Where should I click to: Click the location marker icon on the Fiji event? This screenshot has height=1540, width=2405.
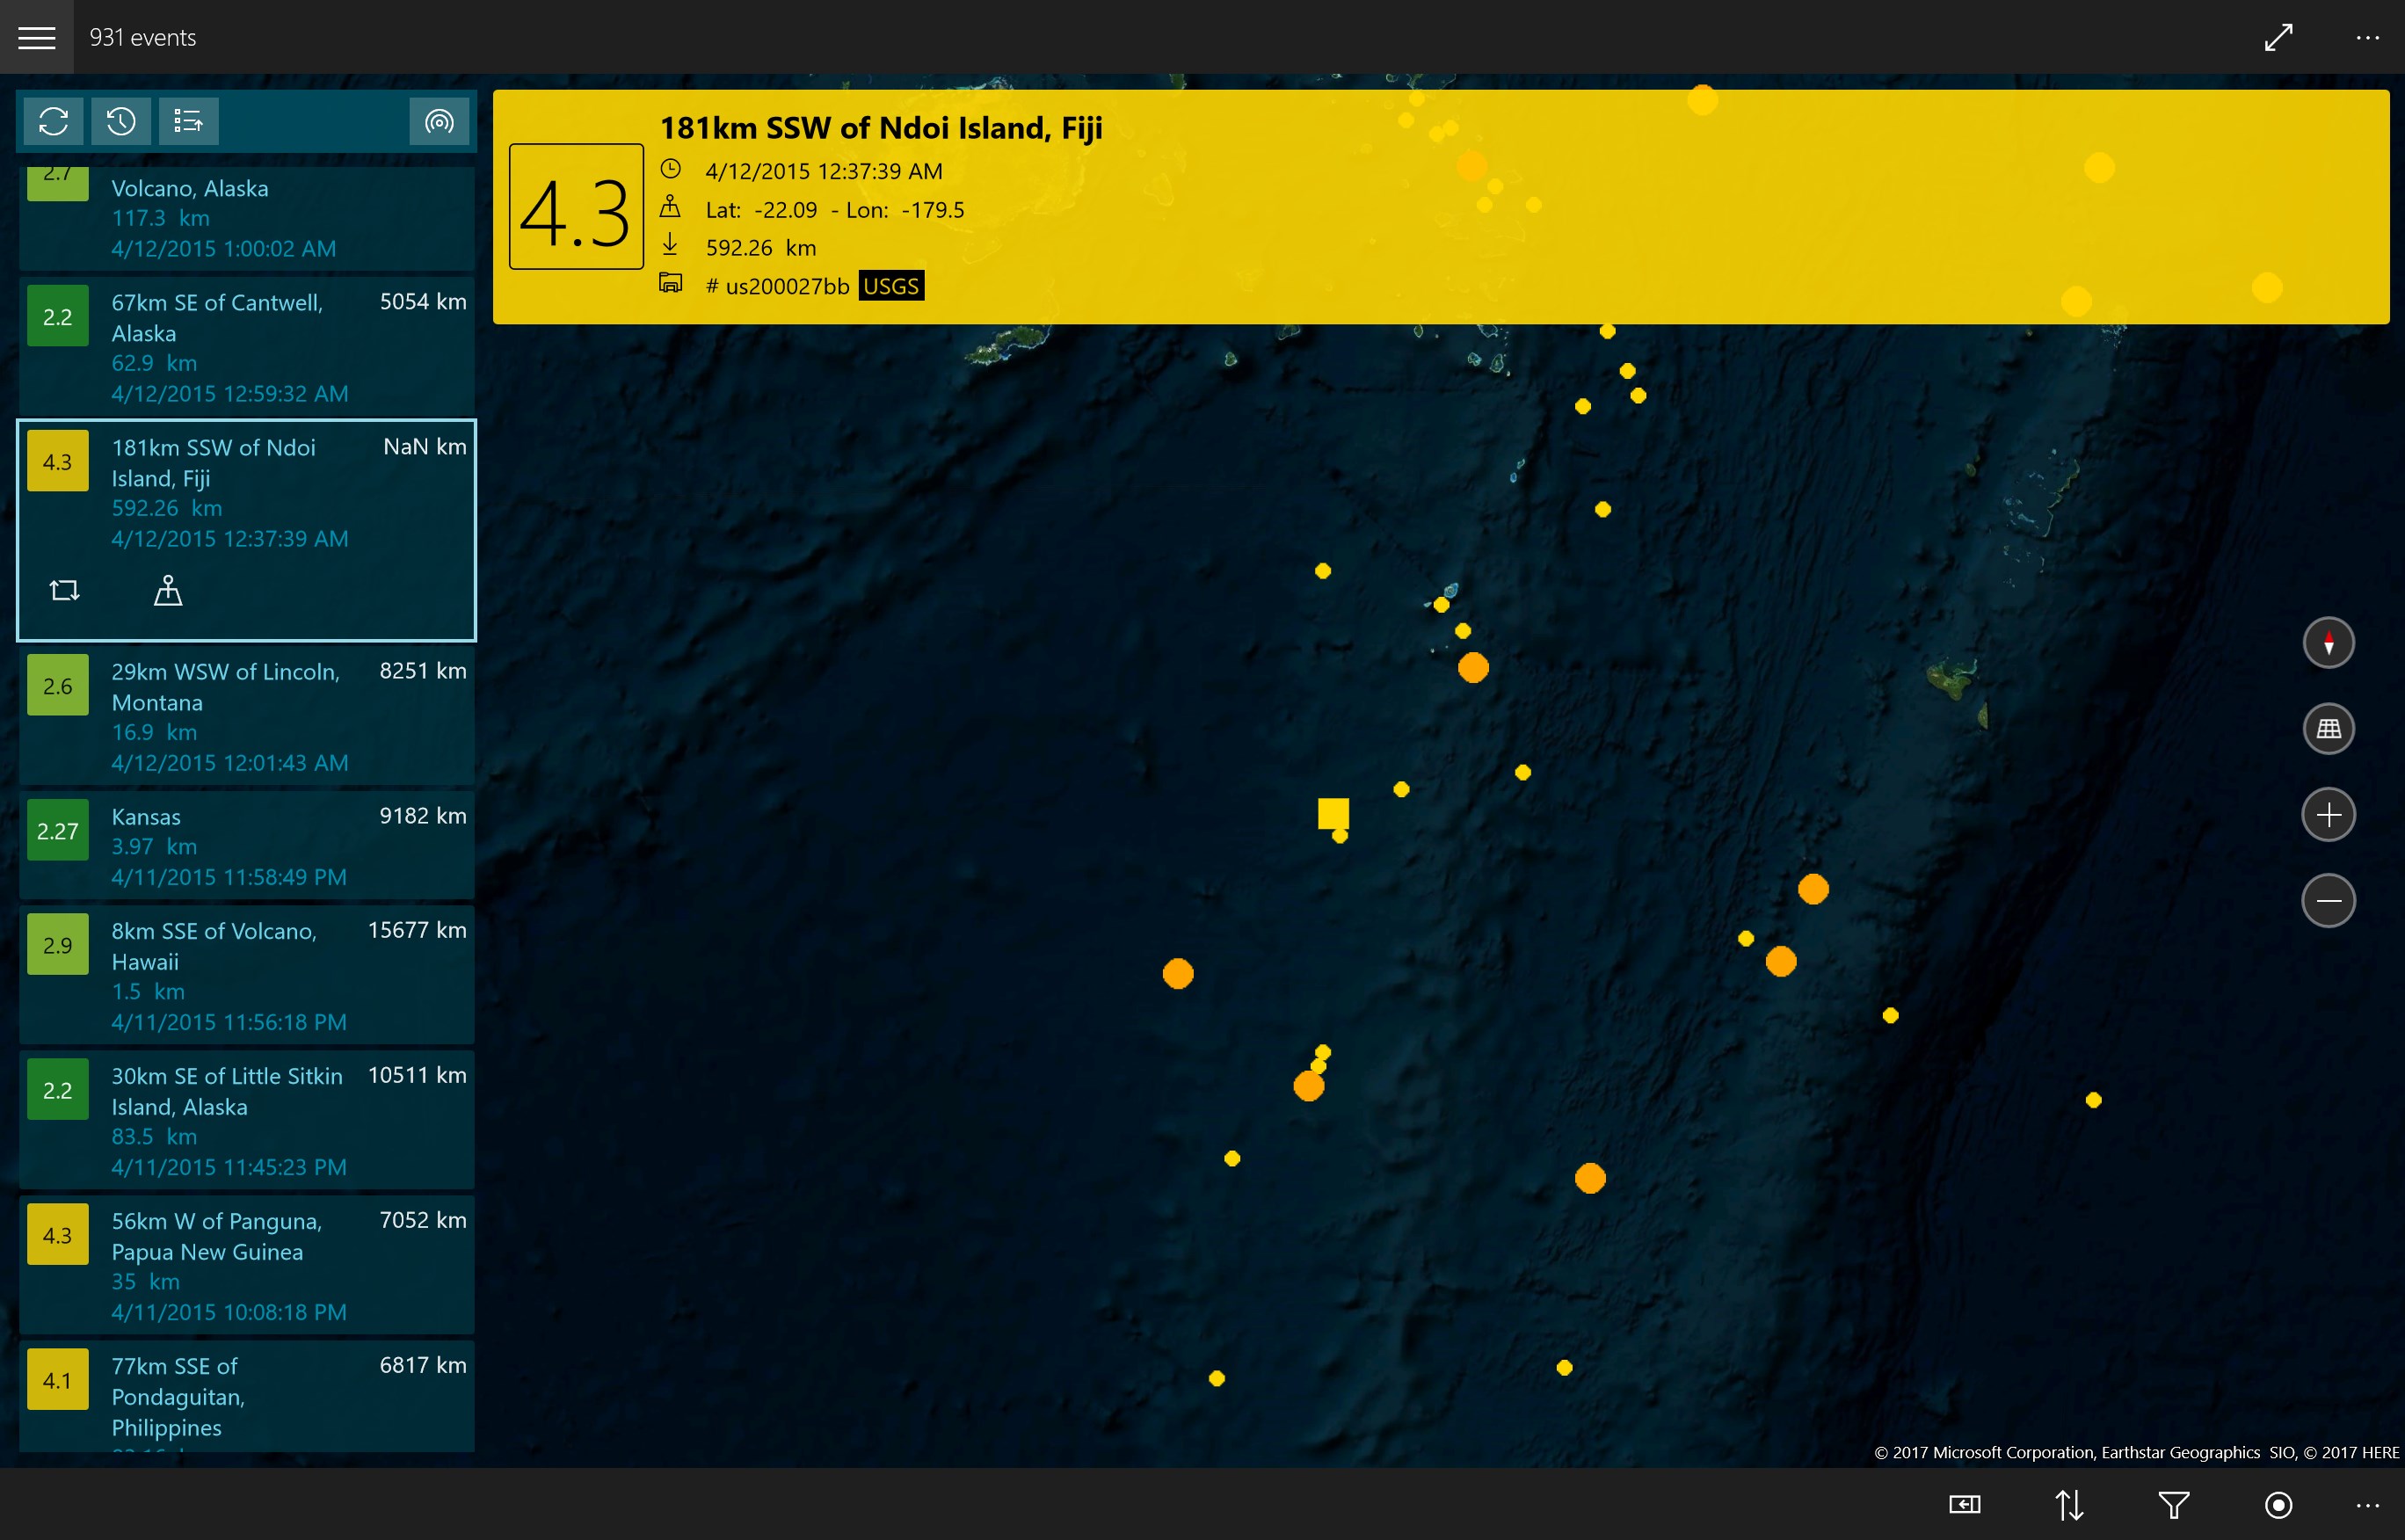click(167, 590)
